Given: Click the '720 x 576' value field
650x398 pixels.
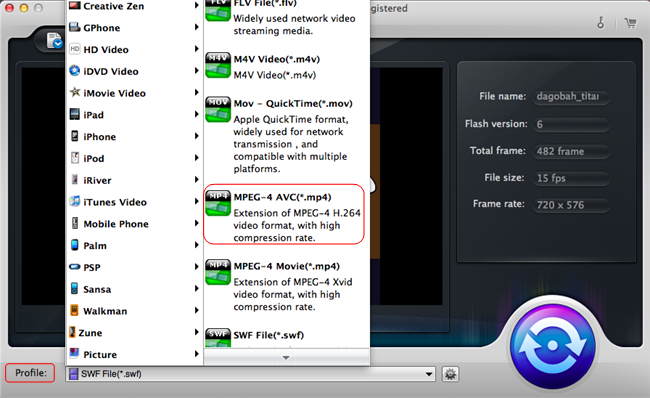Looking at the screenshot, I should 570,205.
